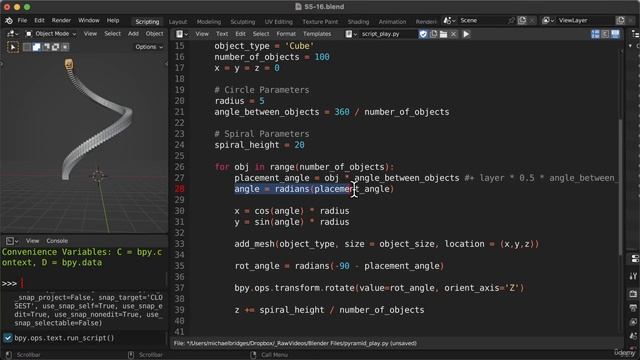Switch to the Sculpting workspace tab
The width and height of the screenshot is (640, 360).
[x=242, y=22]
